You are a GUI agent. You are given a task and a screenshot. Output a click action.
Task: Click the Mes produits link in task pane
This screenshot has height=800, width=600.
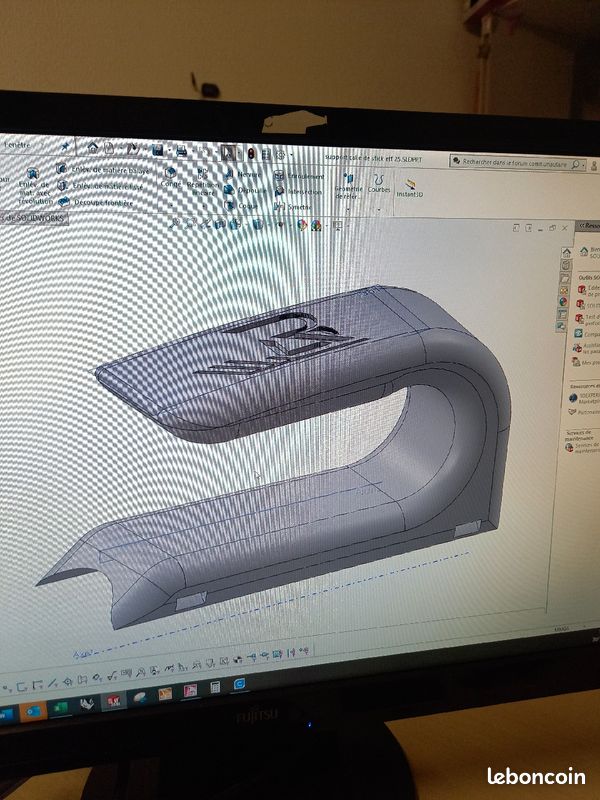tap(585, 362)
